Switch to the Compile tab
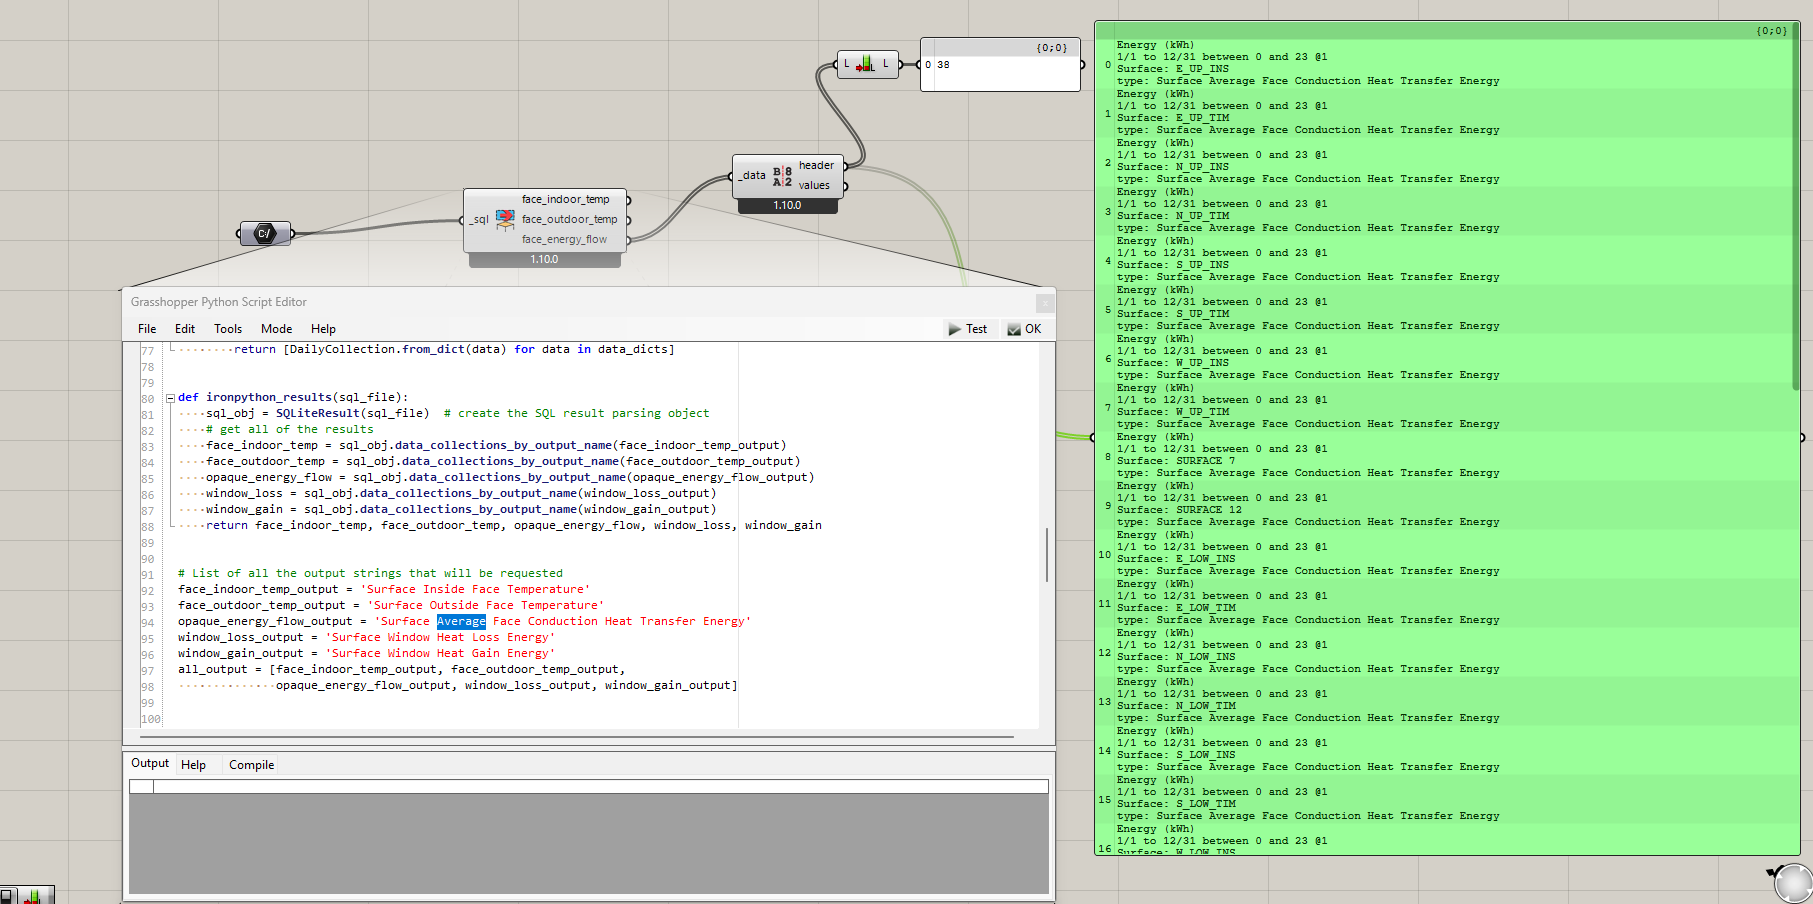This screenshot has height=904, width=1813. point(251,765)
